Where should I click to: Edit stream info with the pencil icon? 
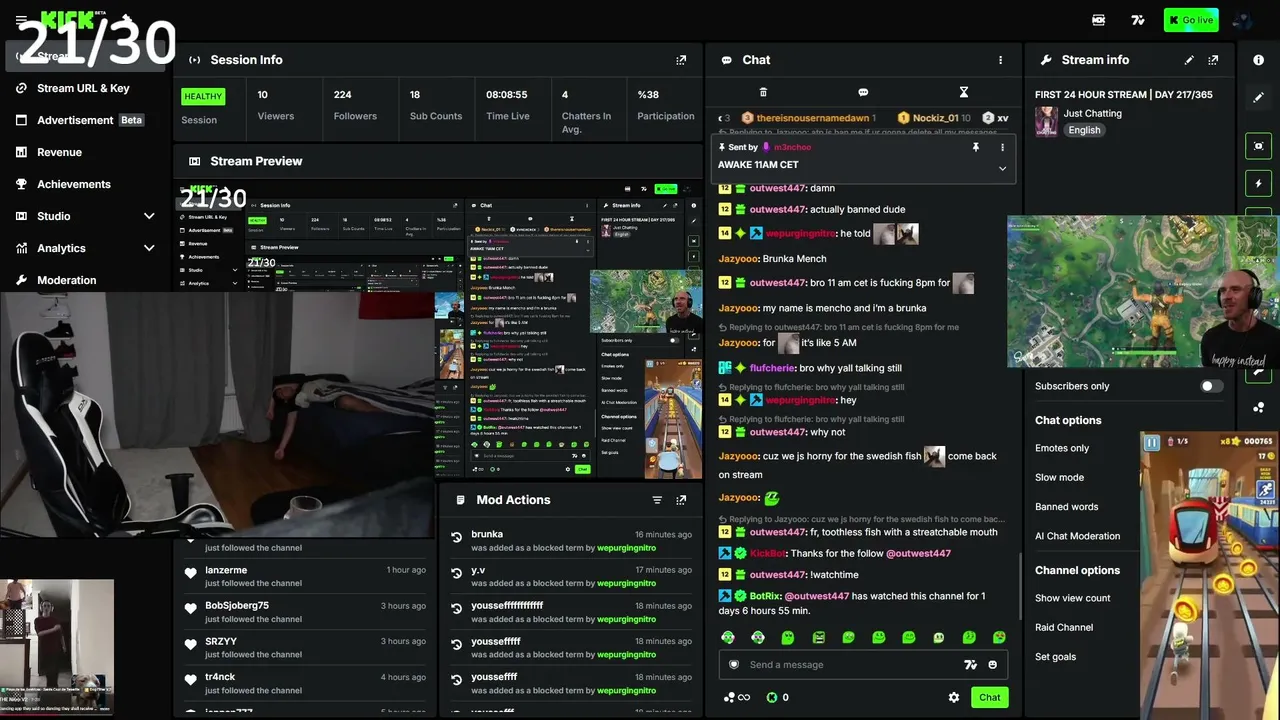click(1189, 60)
